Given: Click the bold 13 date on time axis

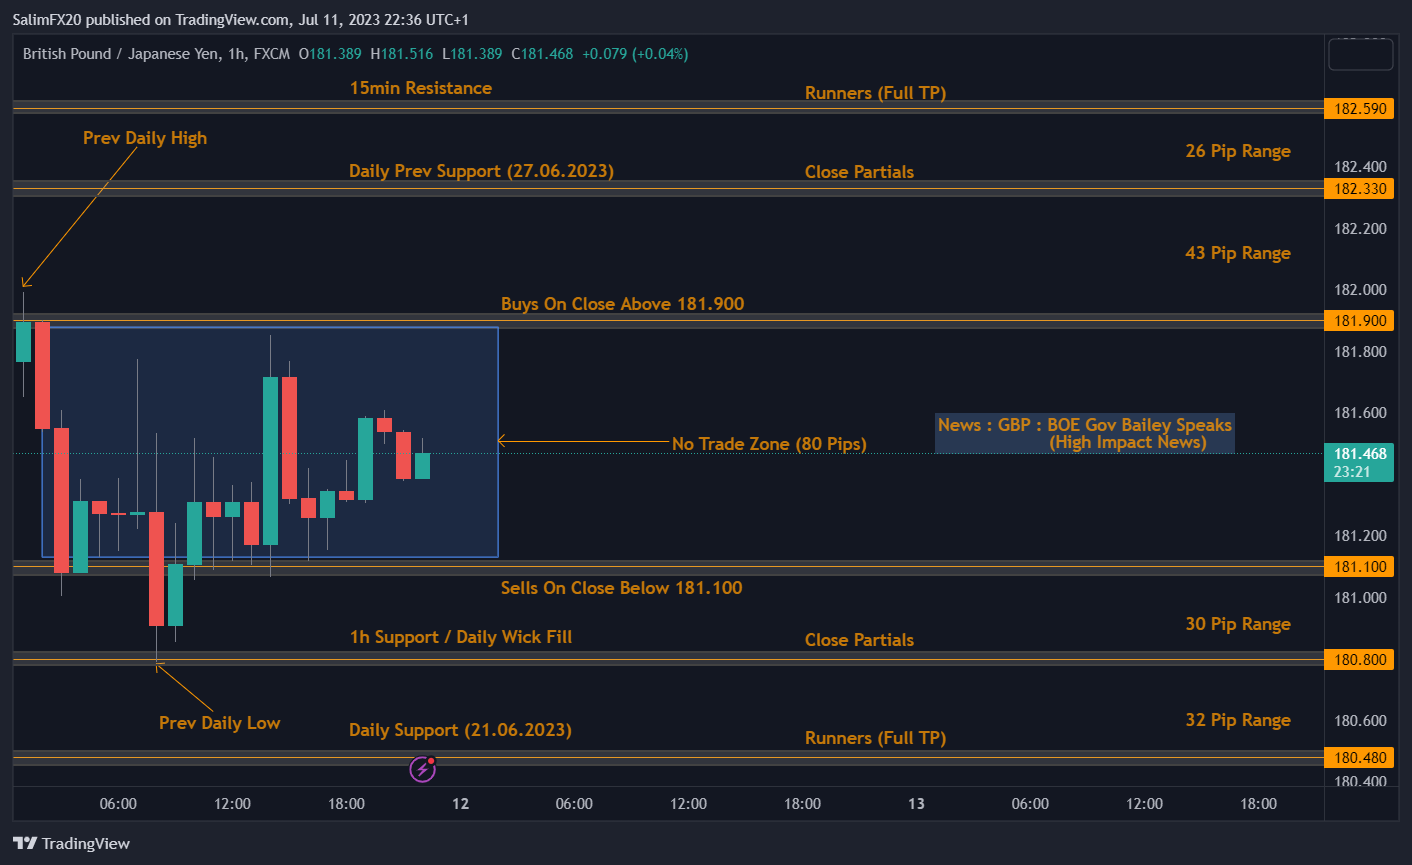Looking at the screenshot, I should pos(916,804).
